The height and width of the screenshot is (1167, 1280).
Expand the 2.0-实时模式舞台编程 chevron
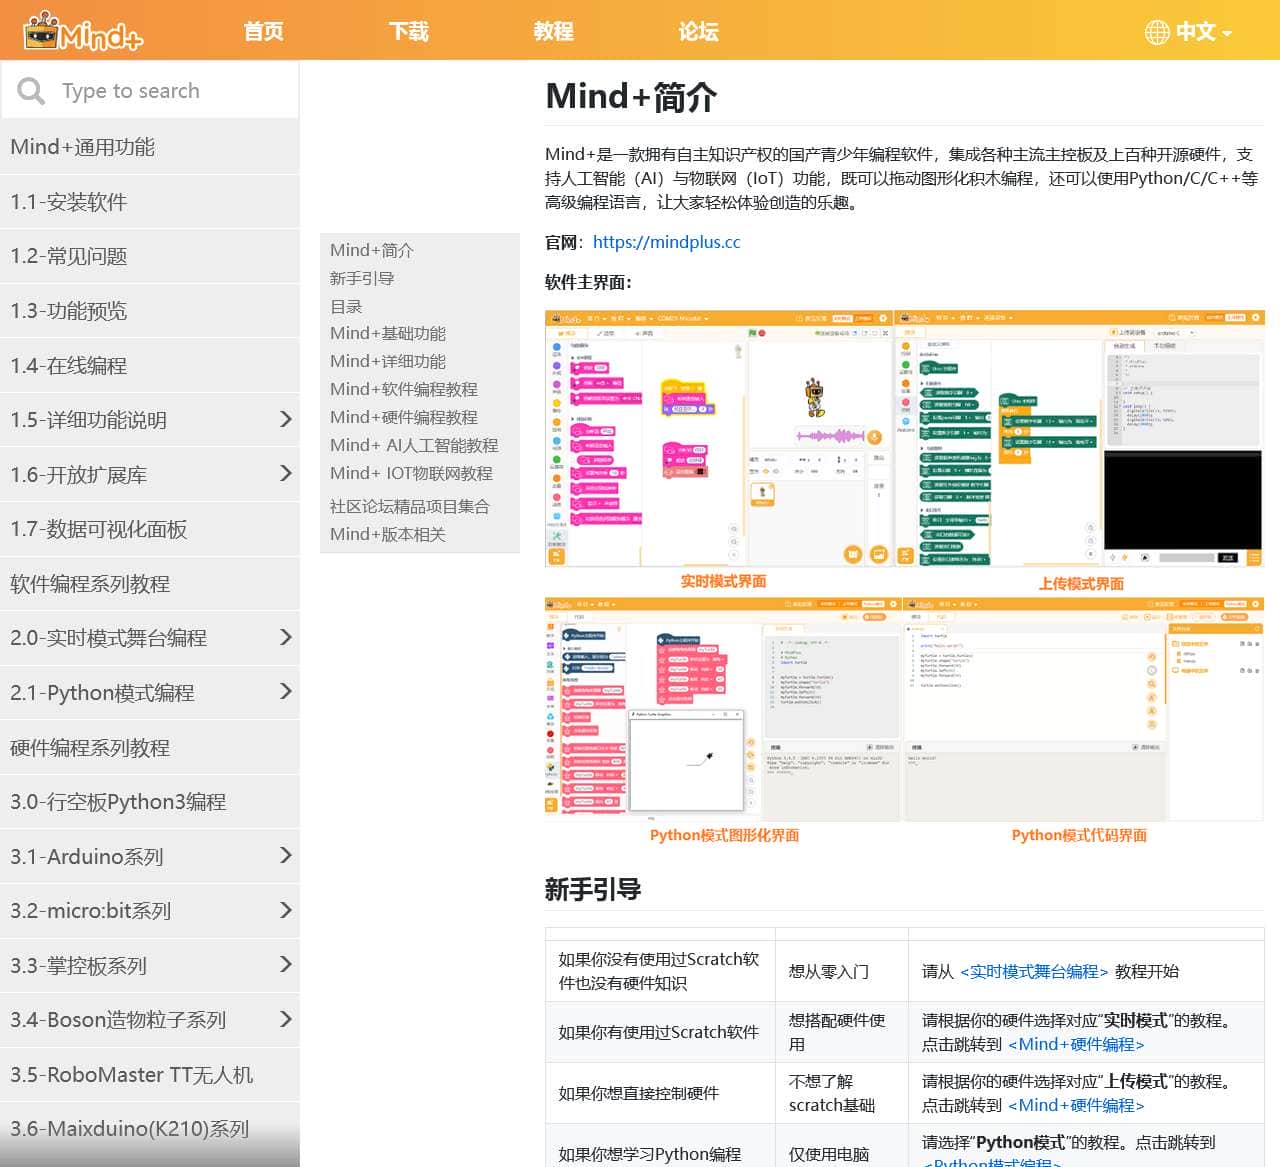click(285, 637)
